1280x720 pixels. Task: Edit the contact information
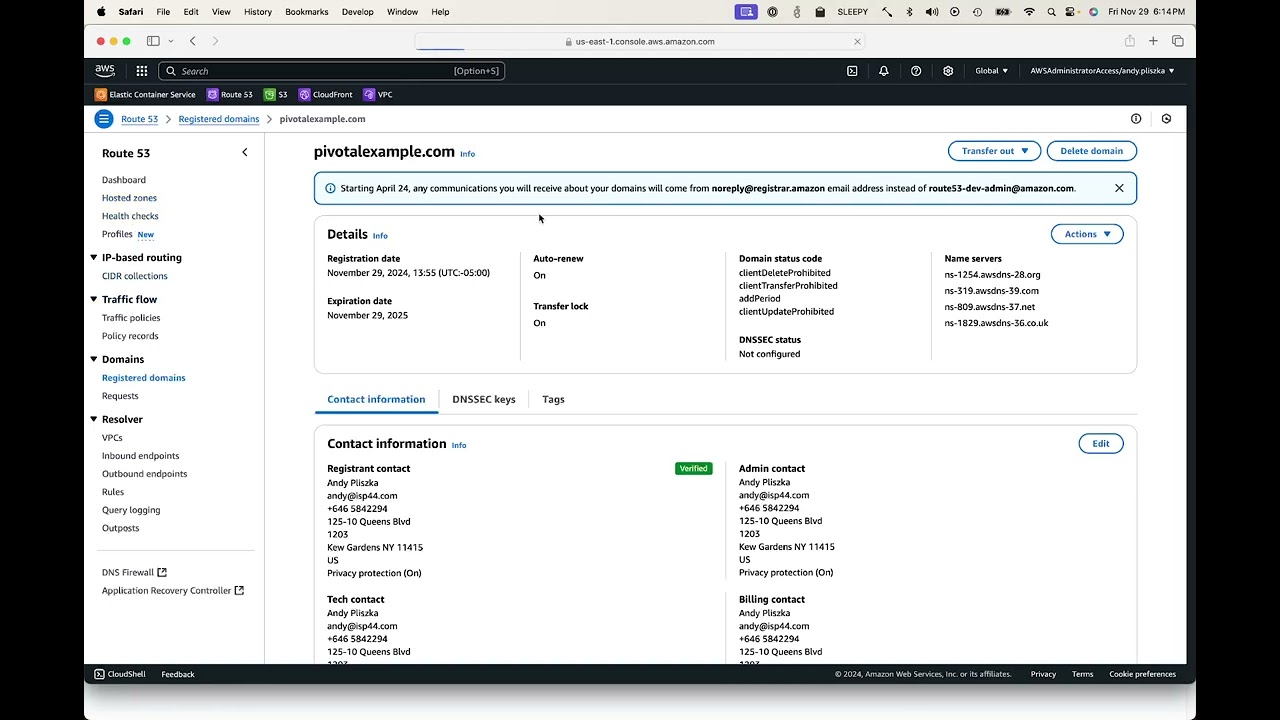1100,444
